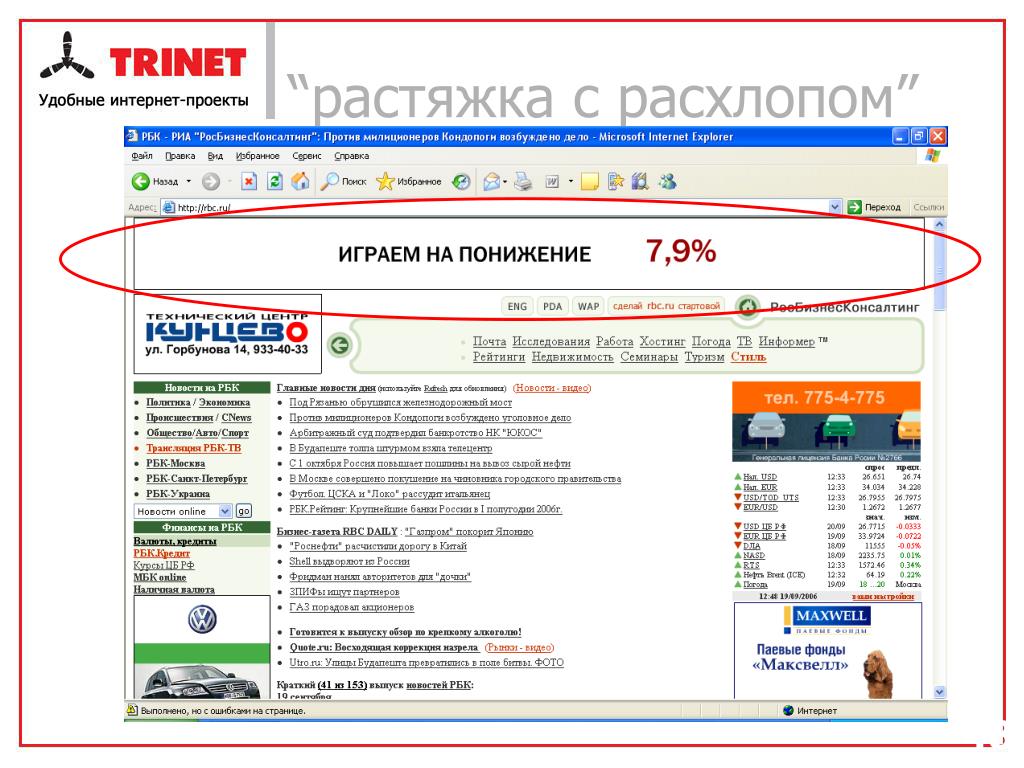Click the green arrow circle beside navigation links

point(340,345)
